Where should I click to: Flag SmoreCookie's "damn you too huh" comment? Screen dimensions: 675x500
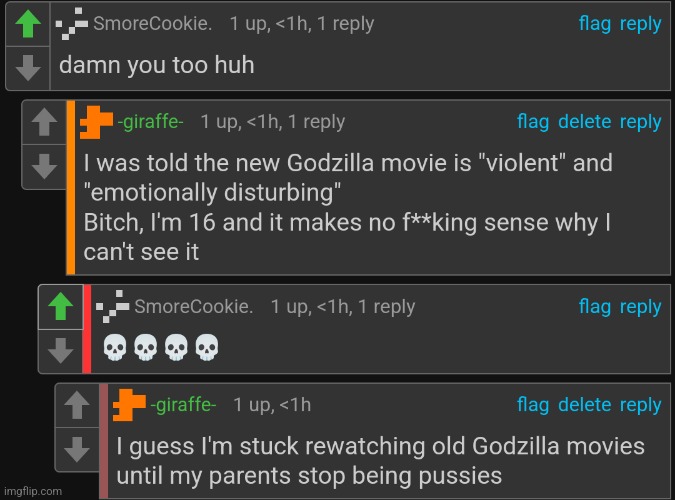pos(594,24)
